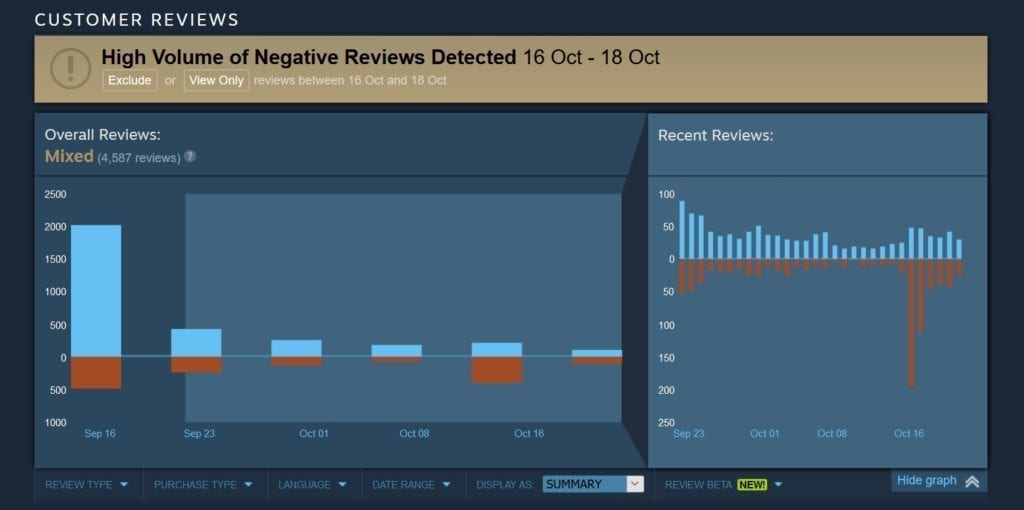
Task: Open the Language filter menu
Action: (x=313, y=485)
